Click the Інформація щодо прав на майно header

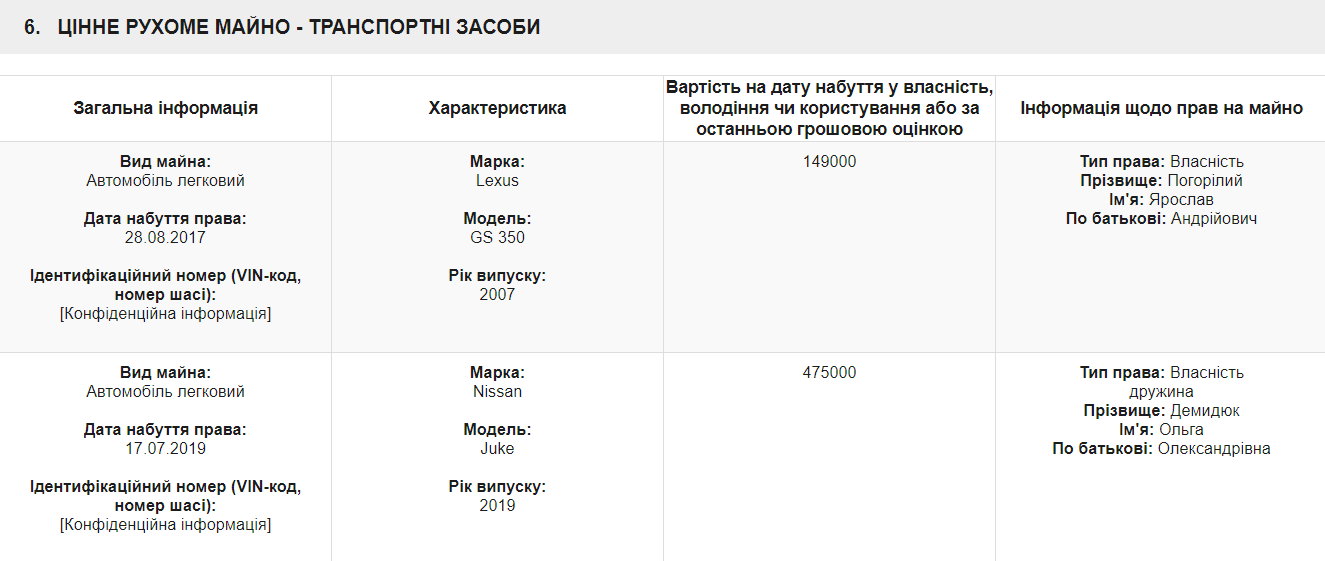pos(1161,108)
